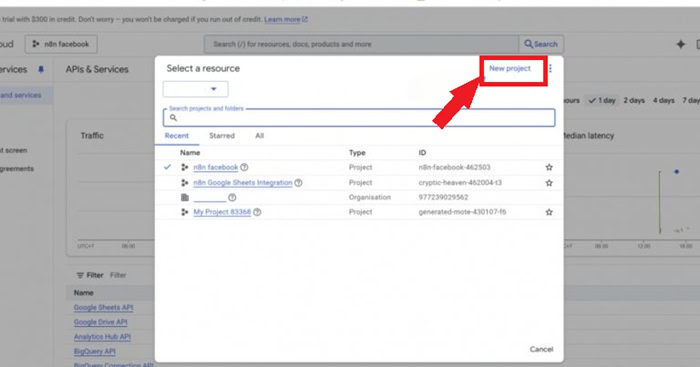This screenshot has height=367, width=700.
Task: Open the organisation dropdown in the dialog
Action: click(x=196, y=89)
